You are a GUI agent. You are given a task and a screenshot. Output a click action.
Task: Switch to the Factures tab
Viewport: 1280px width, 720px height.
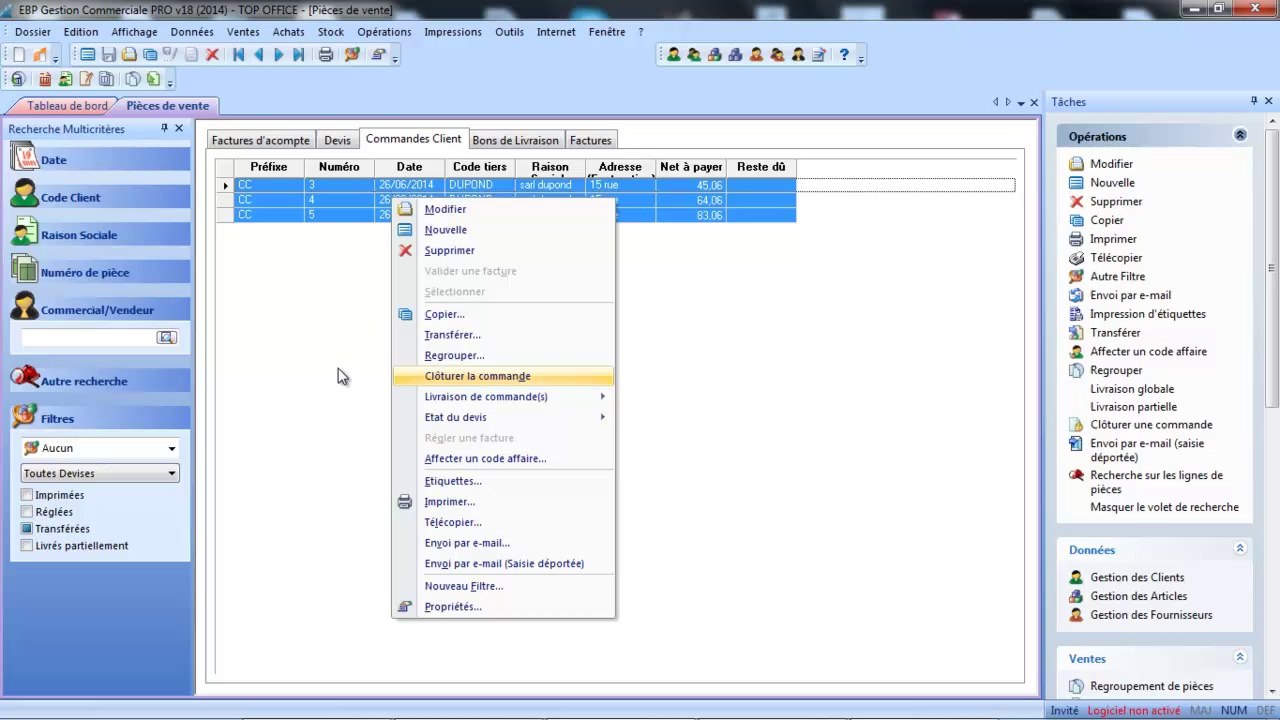(590, 140)
